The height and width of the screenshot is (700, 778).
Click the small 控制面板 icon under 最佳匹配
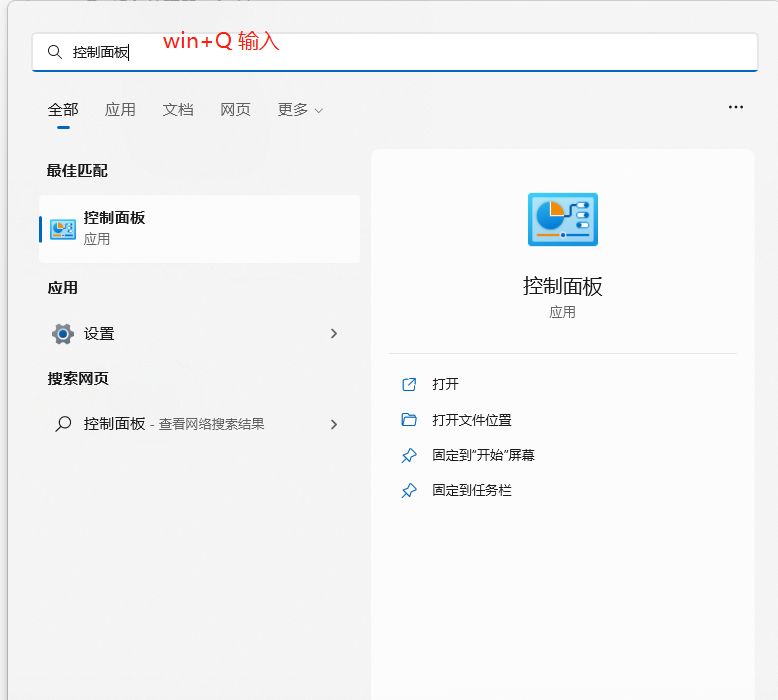tap(63, 229)
